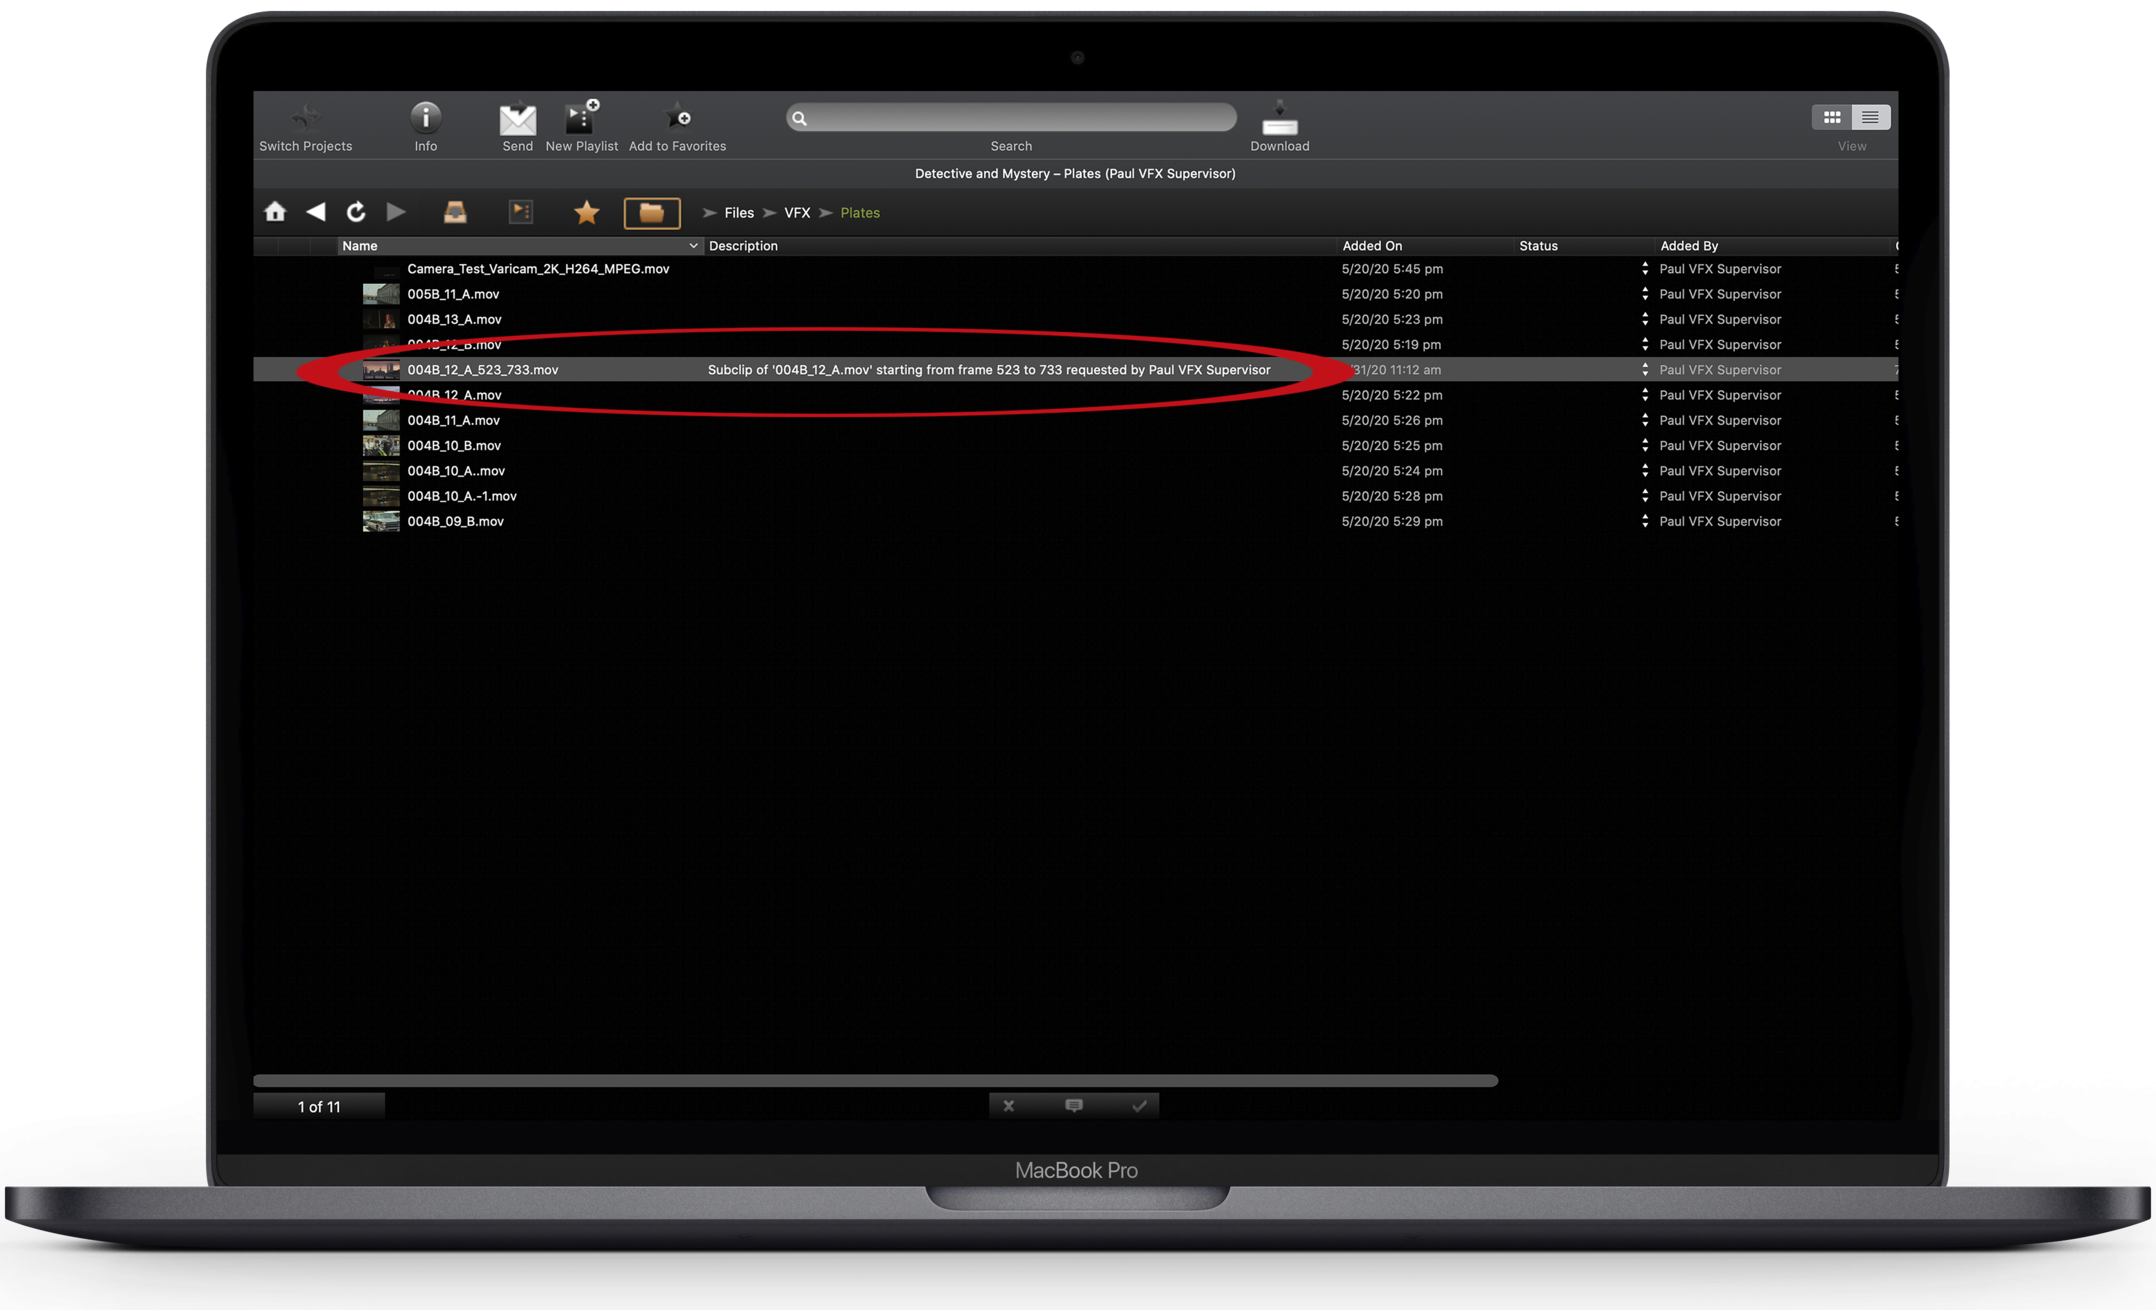
Task: Click into the Search field
Action: tap(1011, 118)
